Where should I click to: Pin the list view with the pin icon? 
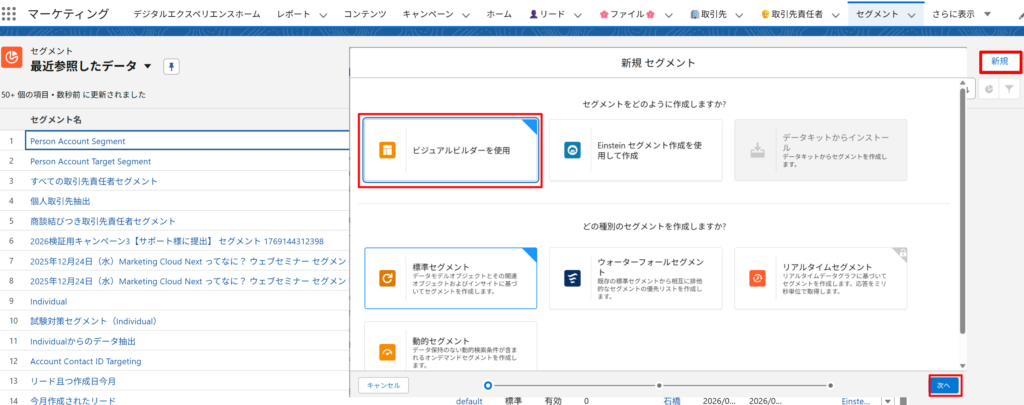(x=171, y=66)
